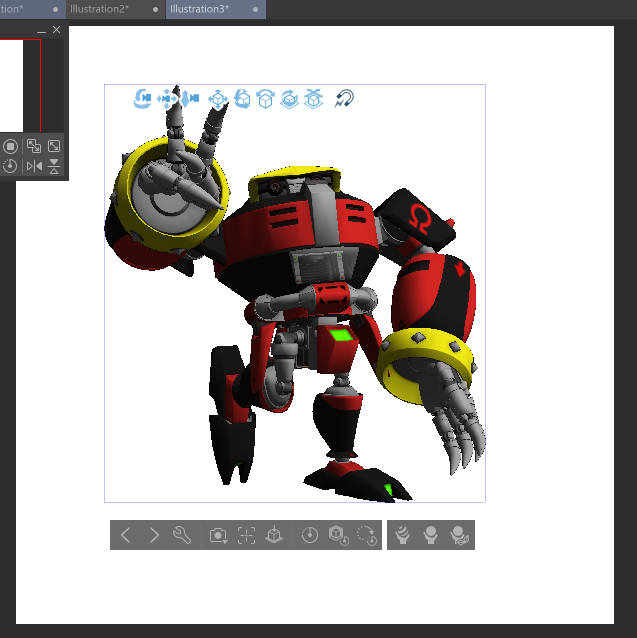
Task: Close Illustration2* tab via its dot
Action: click(155, 9)
